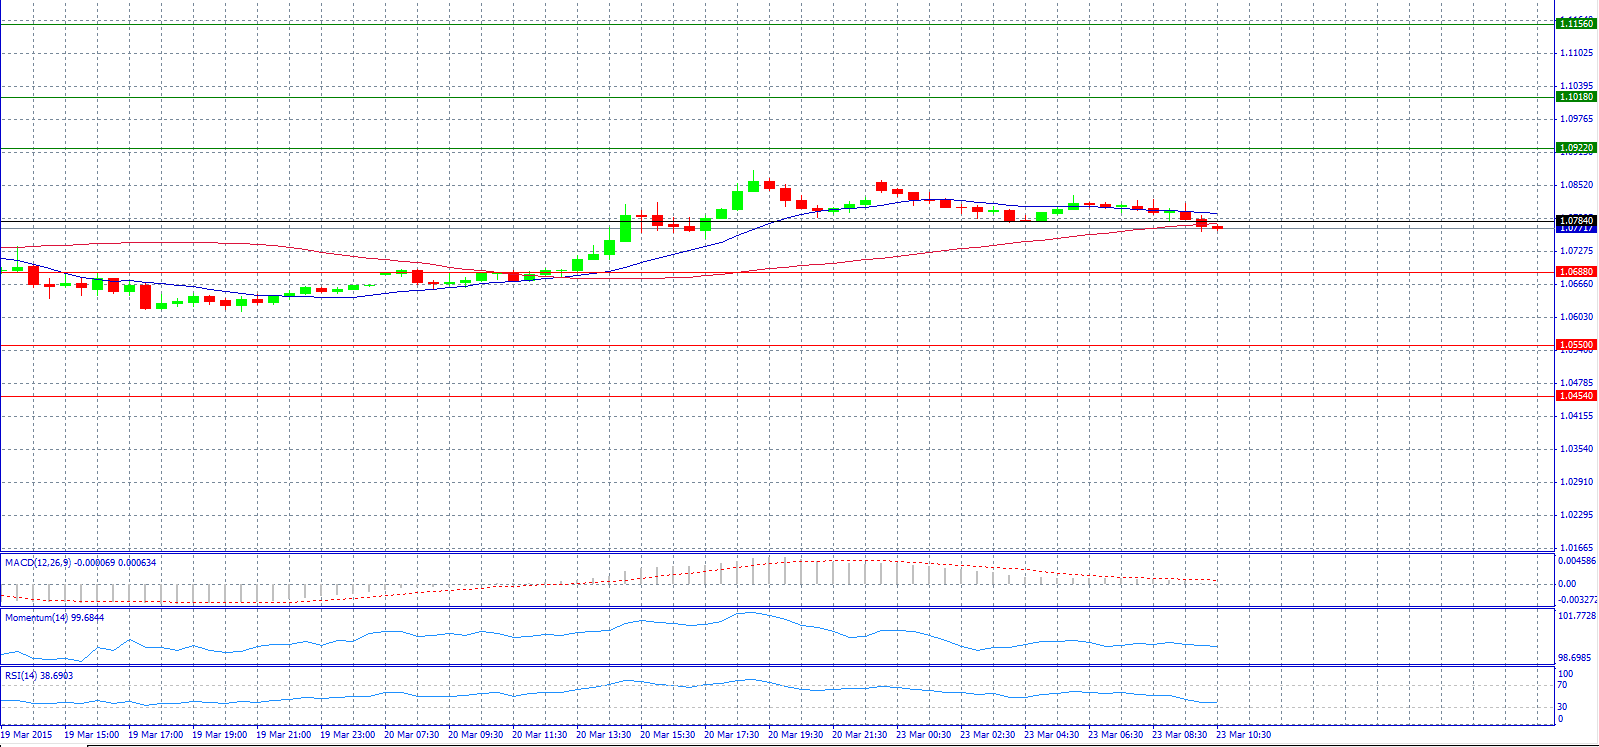Click the 23 Mar 00:30 time label
The height and width of the screenshot is (747, 1599).
click(x=924, y=735)
